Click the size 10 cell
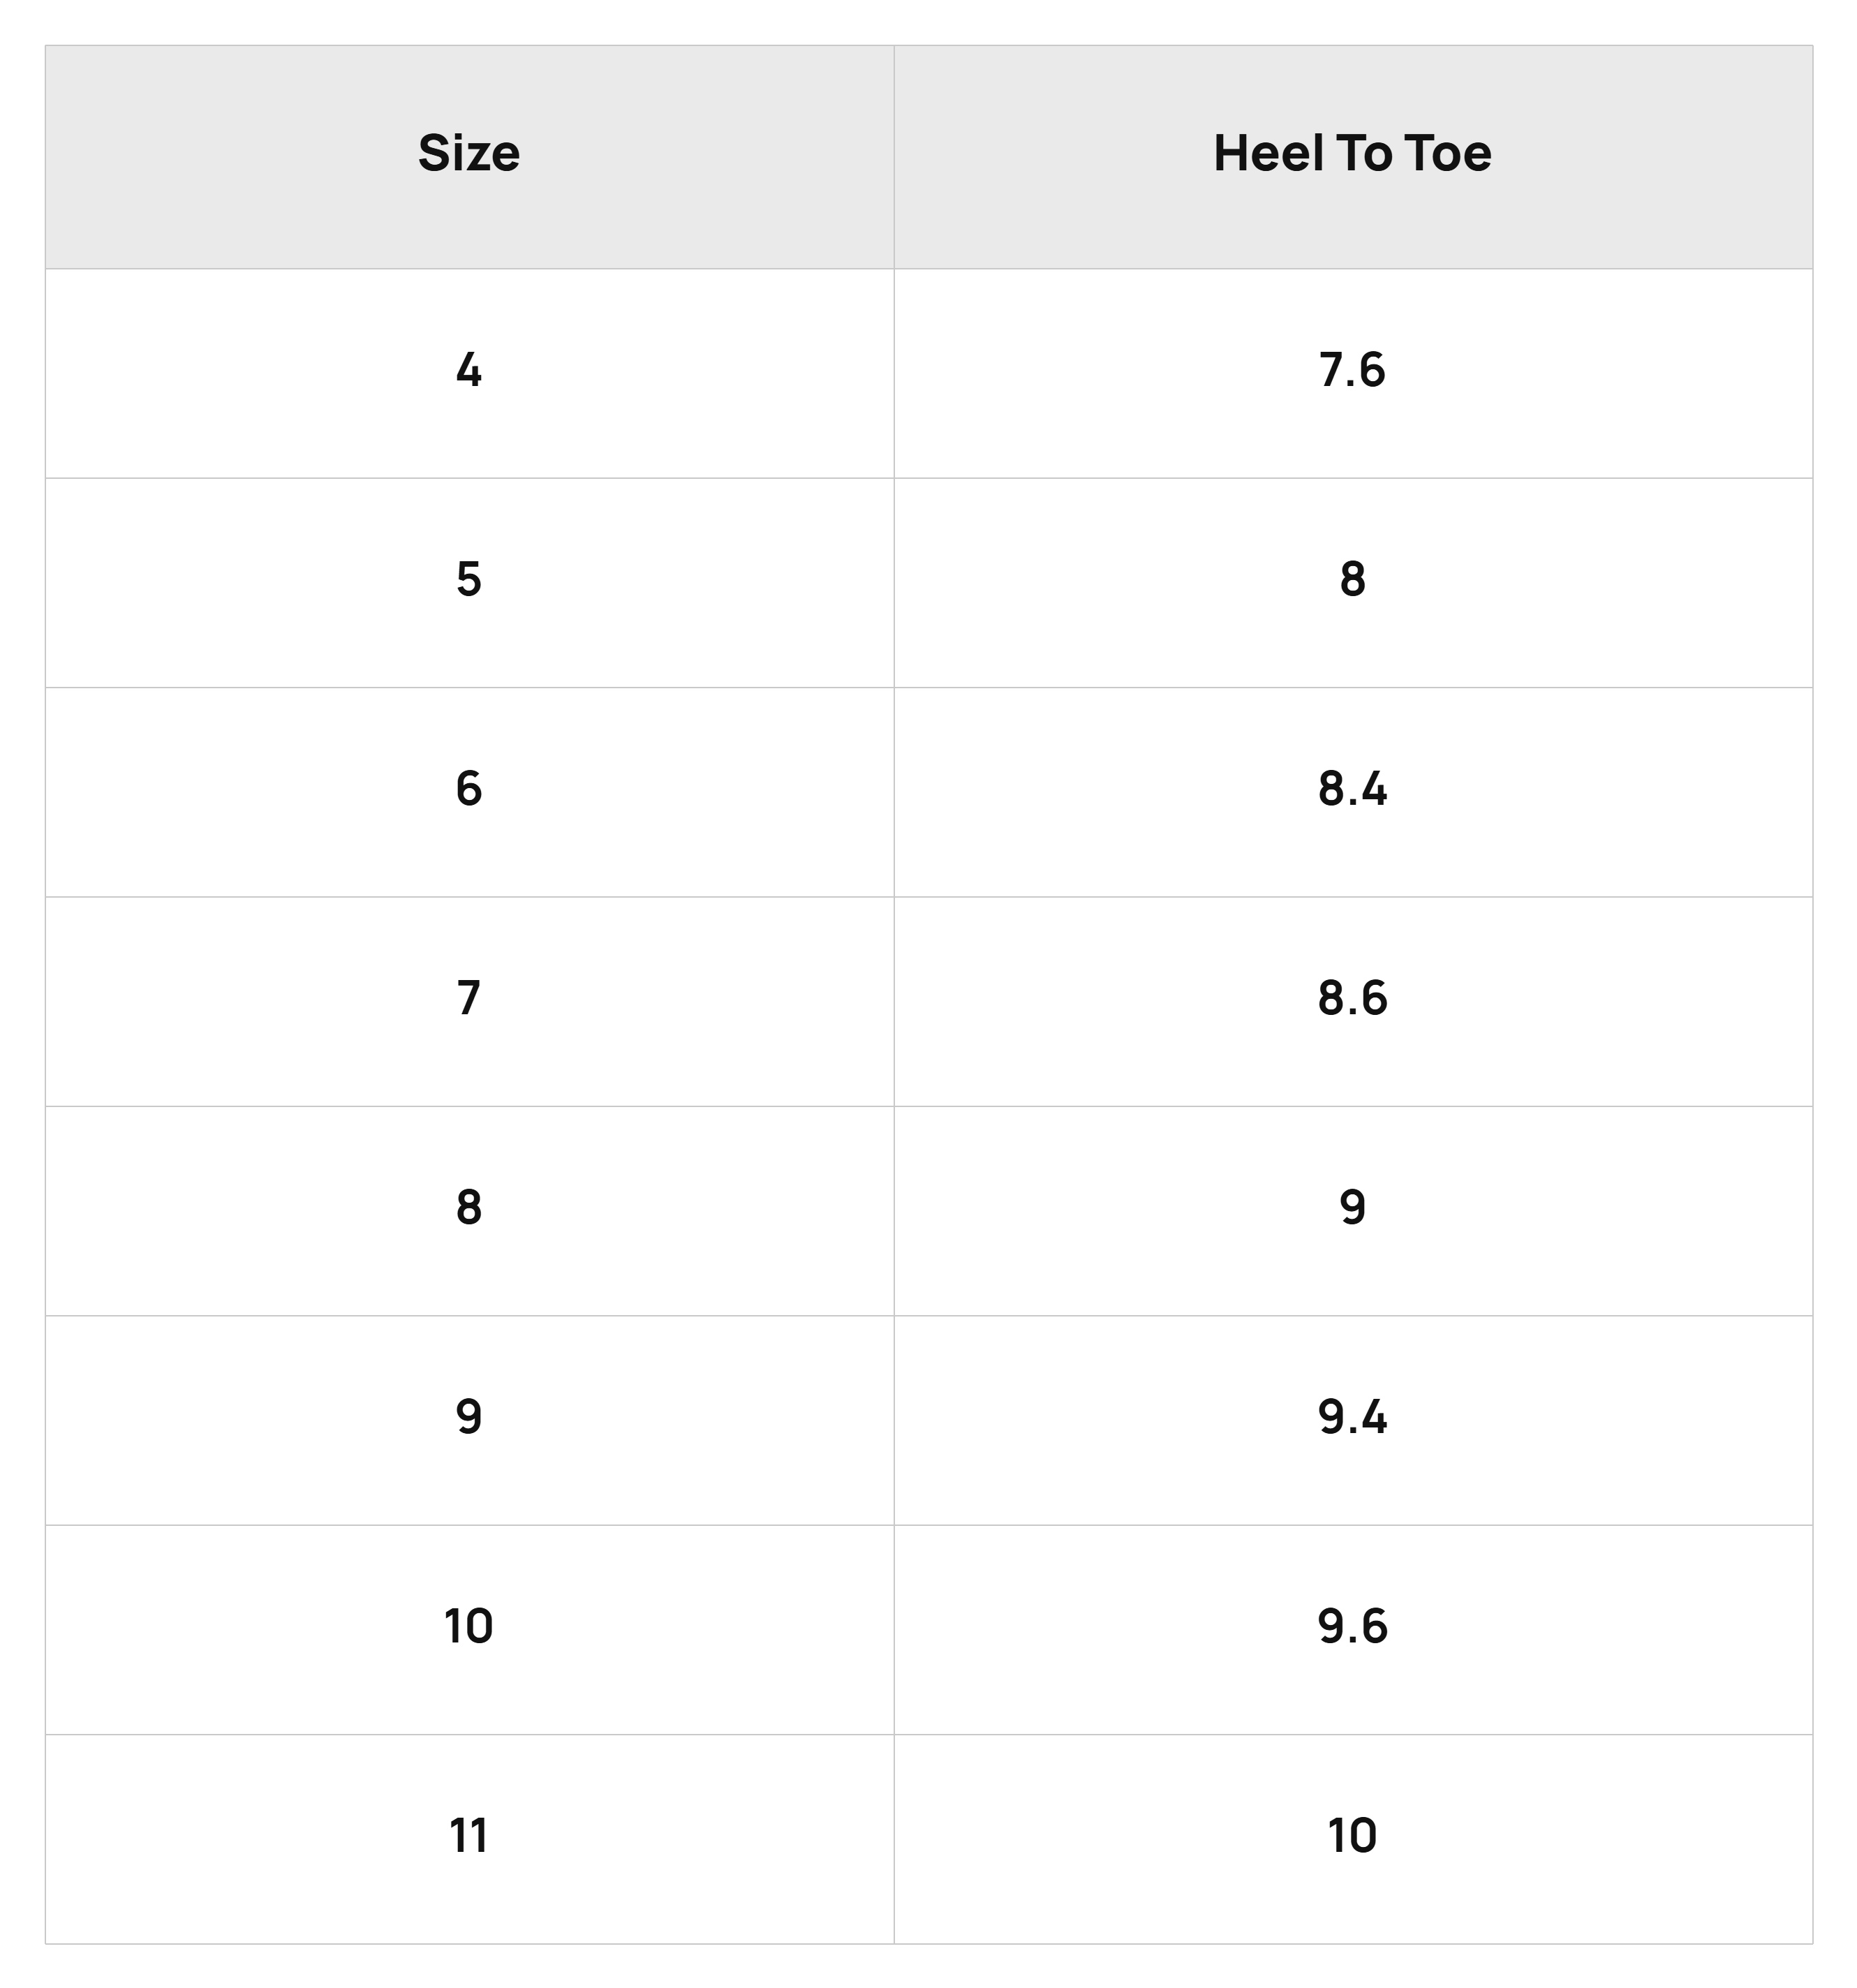 [x=469, y=1630]
